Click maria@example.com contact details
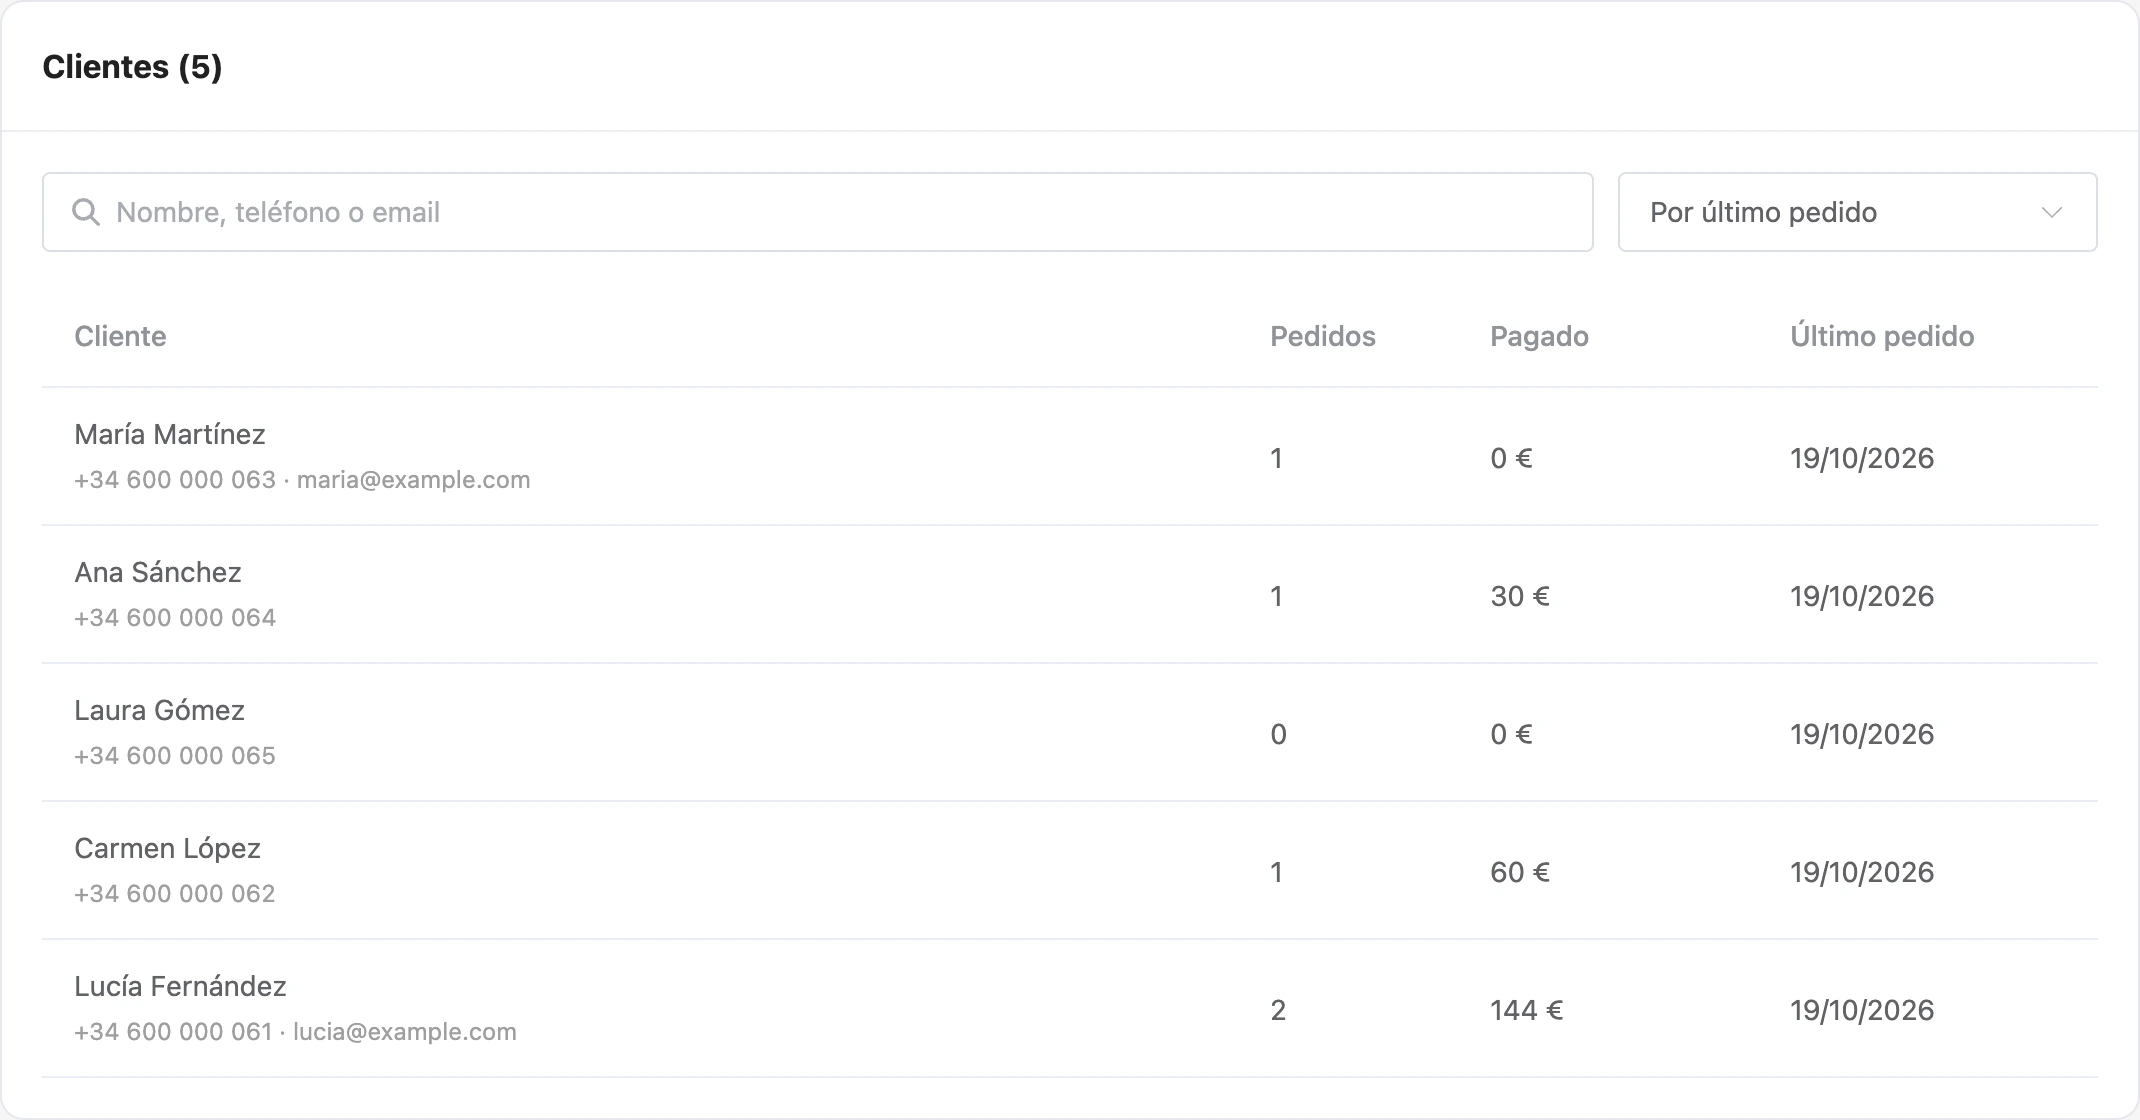The image size is (2140, 1120). coord(413,480)
